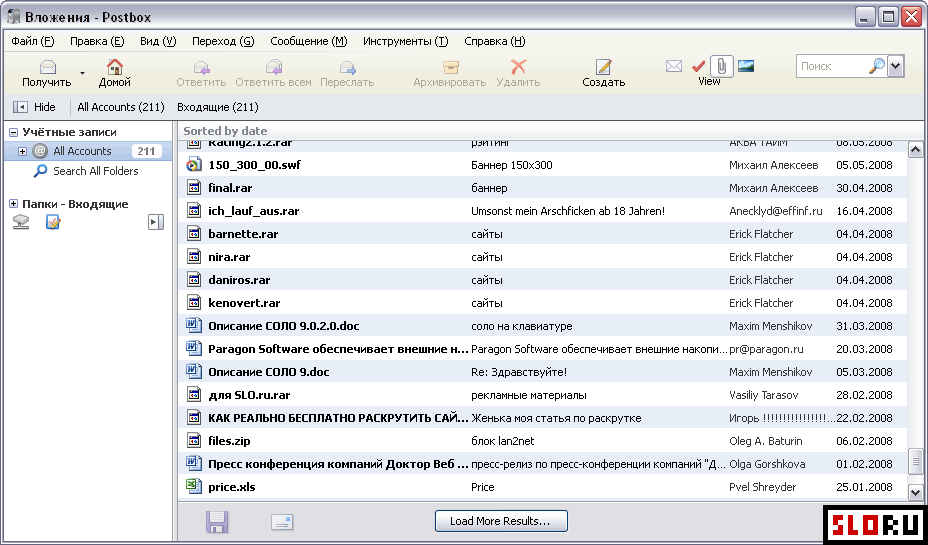The height and width of the screenshot is (545, 928).
Task: Click sender Михаил Алексеев for final.rar
Action: point(774,188)
